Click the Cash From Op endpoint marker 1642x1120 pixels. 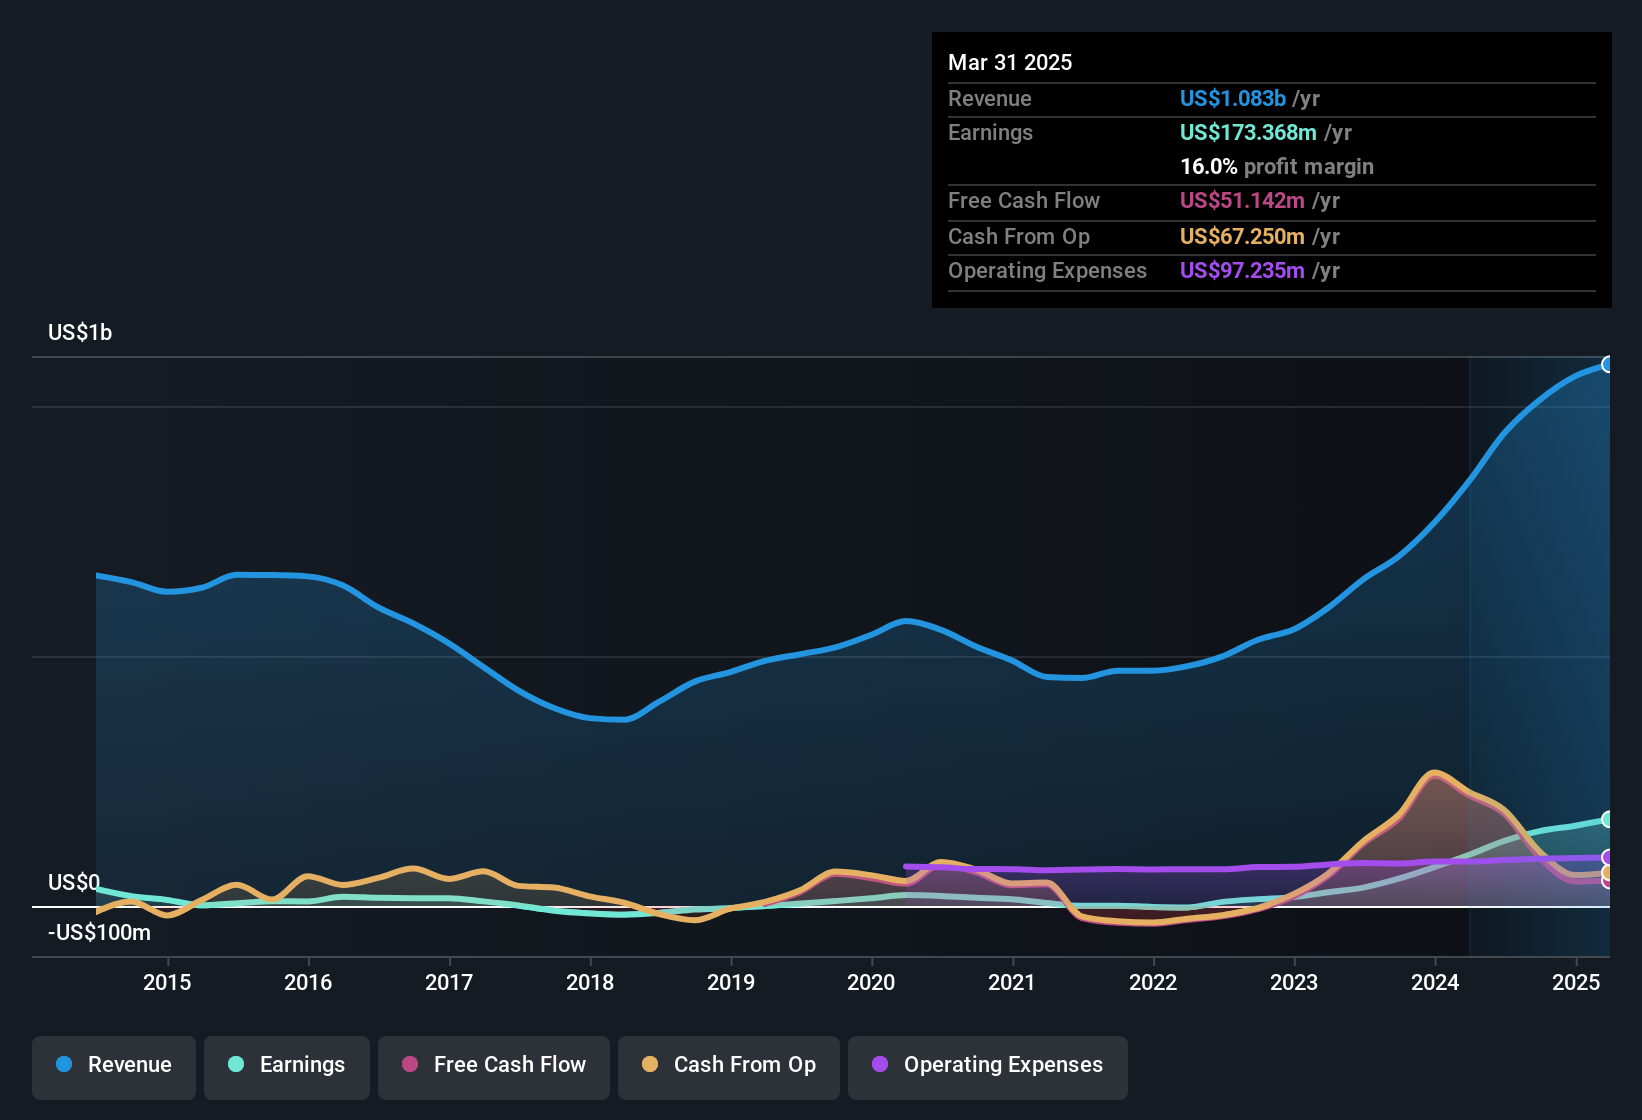[1608, 873]
